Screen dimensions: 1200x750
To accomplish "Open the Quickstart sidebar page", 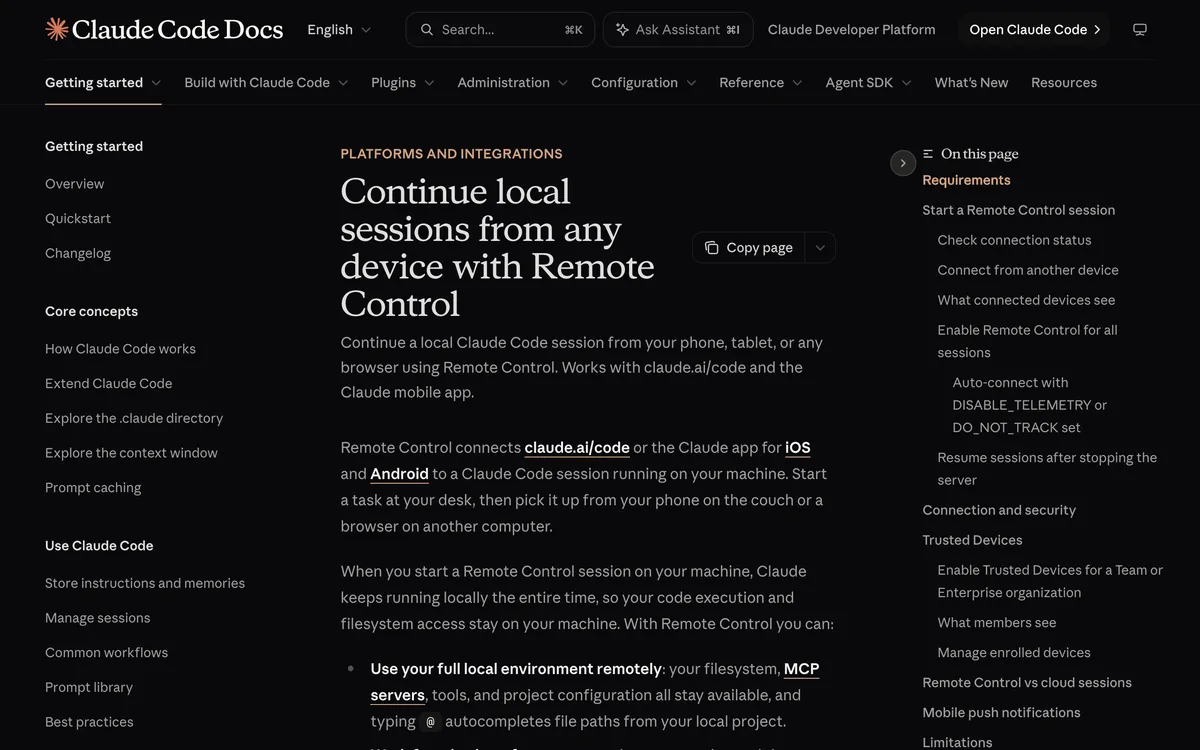I will pyautogui.click(x=78, y=219).
